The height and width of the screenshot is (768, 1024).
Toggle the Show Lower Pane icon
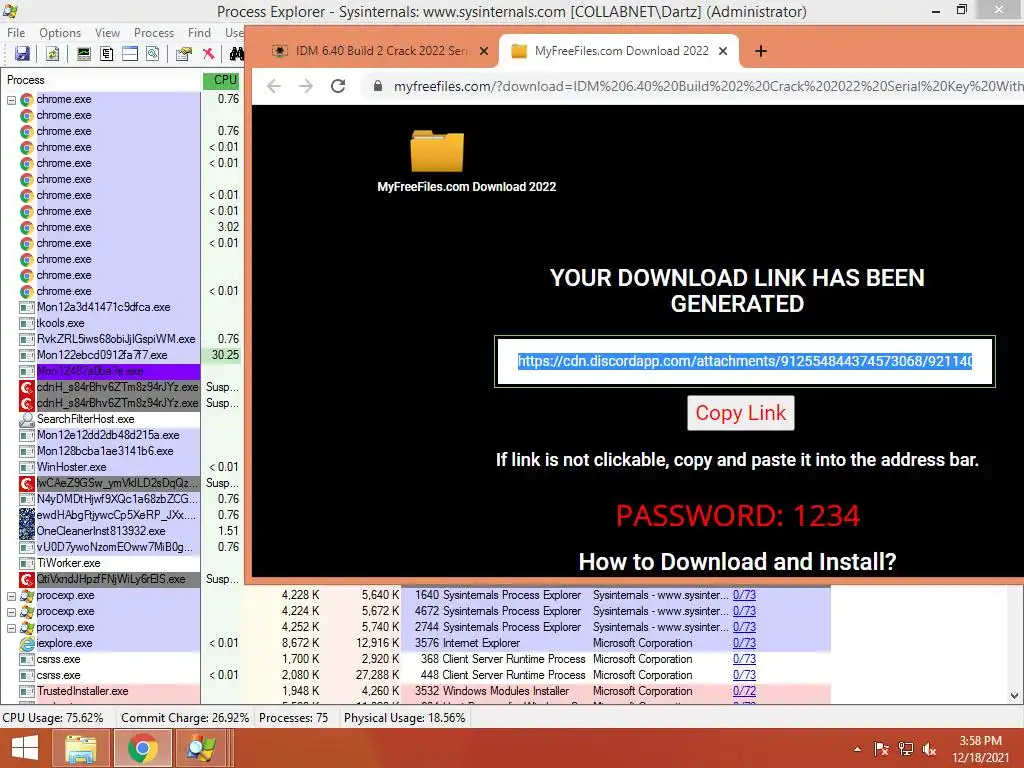[130, 54]
